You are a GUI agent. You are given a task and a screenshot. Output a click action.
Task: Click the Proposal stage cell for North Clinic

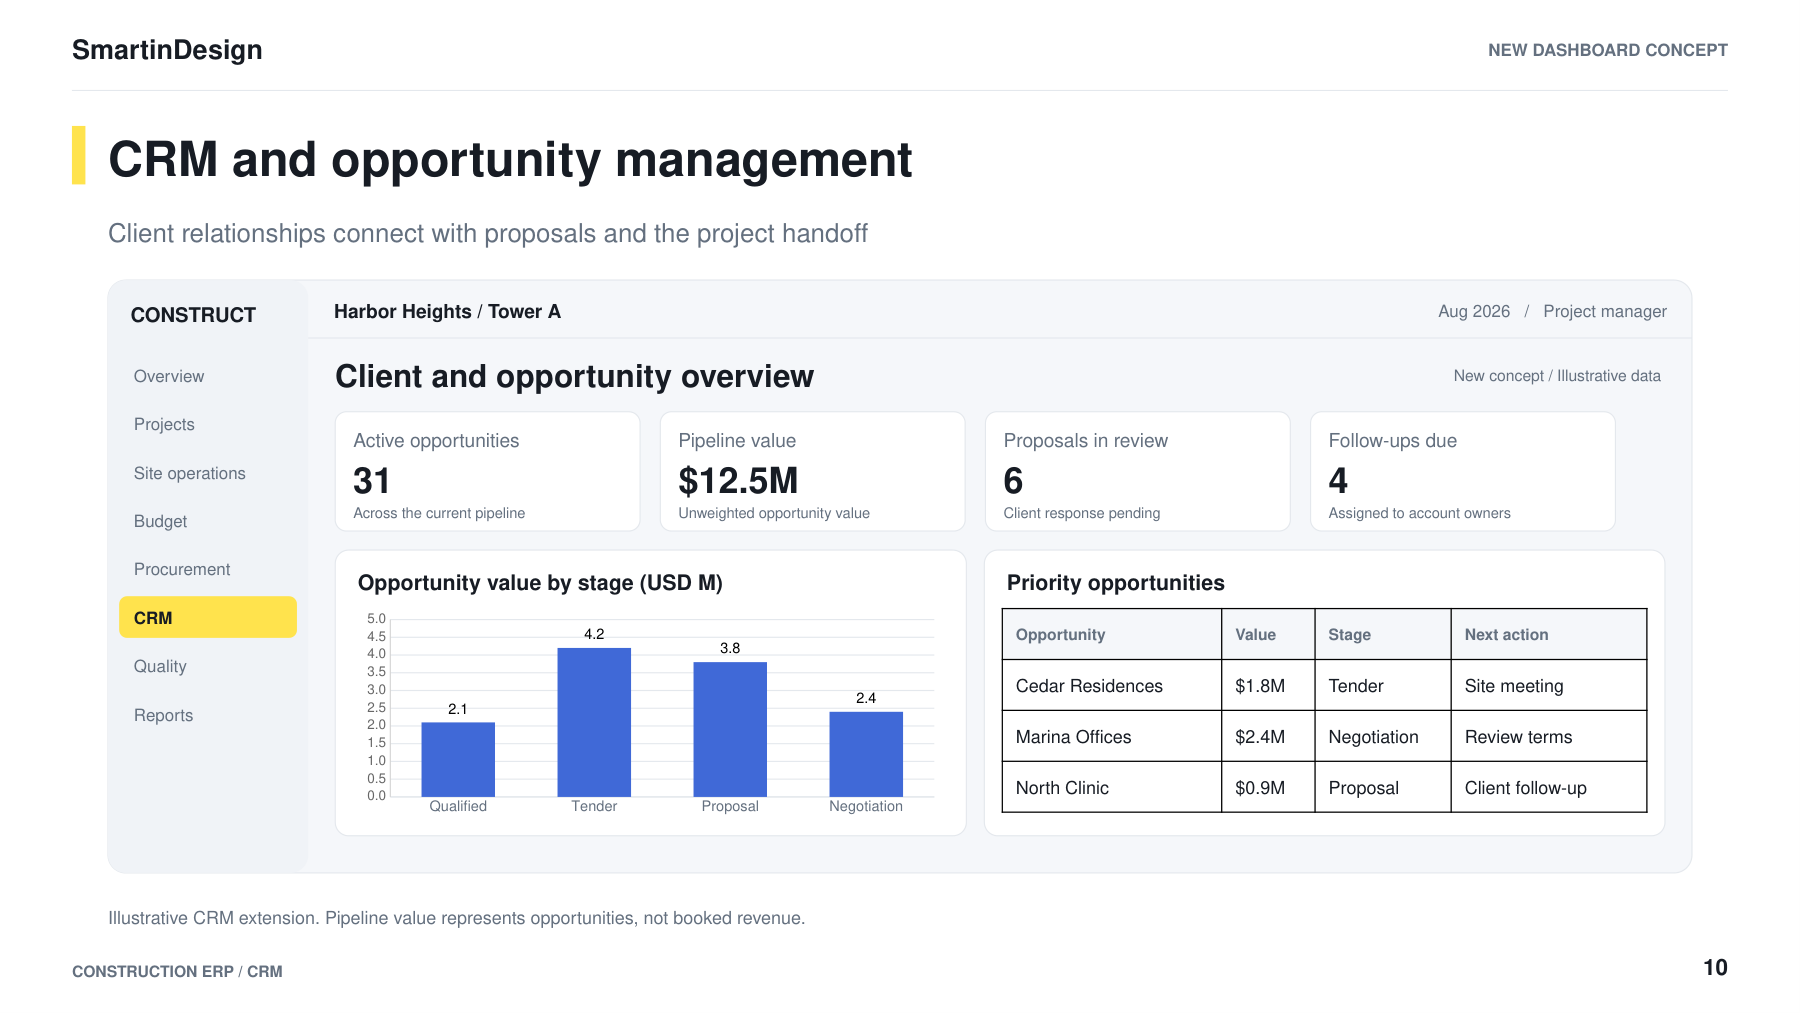coord(1383,787)
